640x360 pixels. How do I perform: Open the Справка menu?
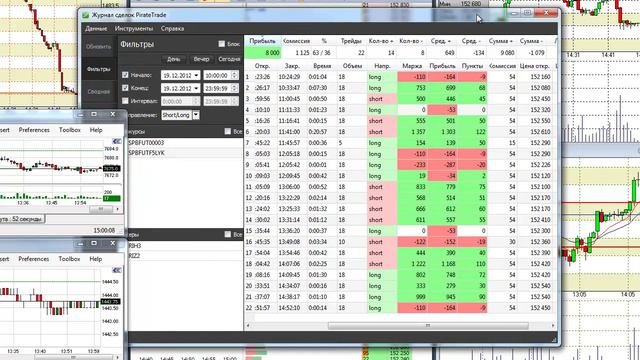click(x=172, y=29)
